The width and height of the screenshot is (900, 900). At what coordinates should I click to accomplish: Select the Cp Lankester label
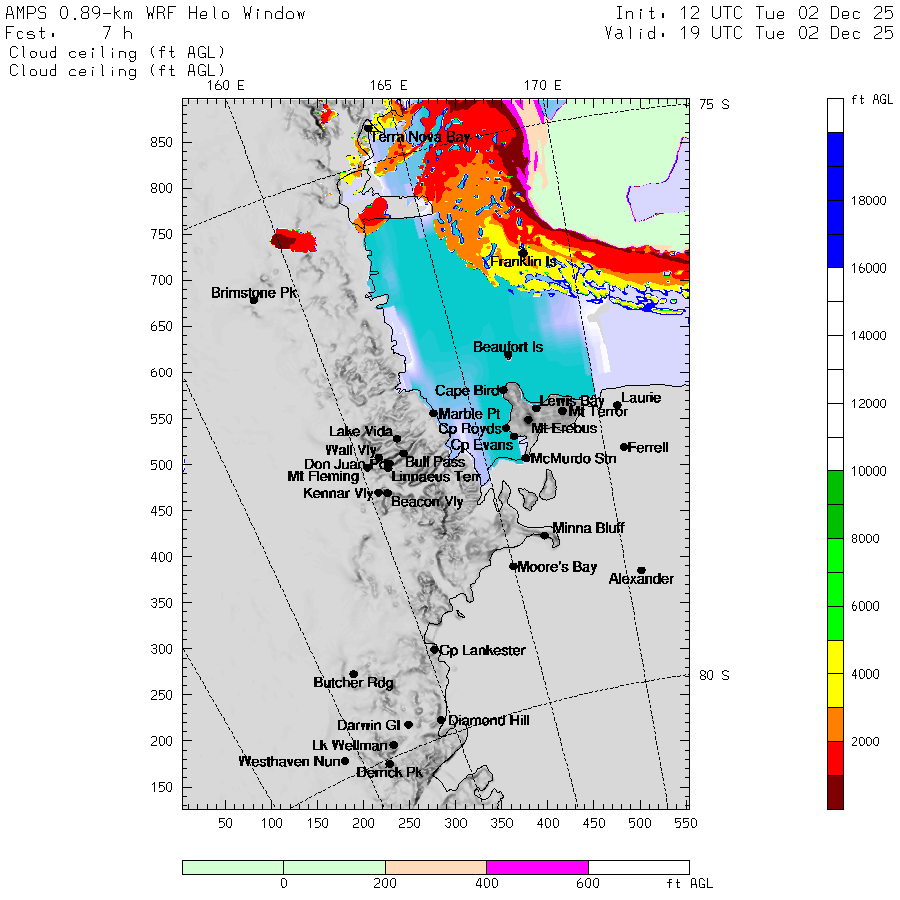pos(482,650)
